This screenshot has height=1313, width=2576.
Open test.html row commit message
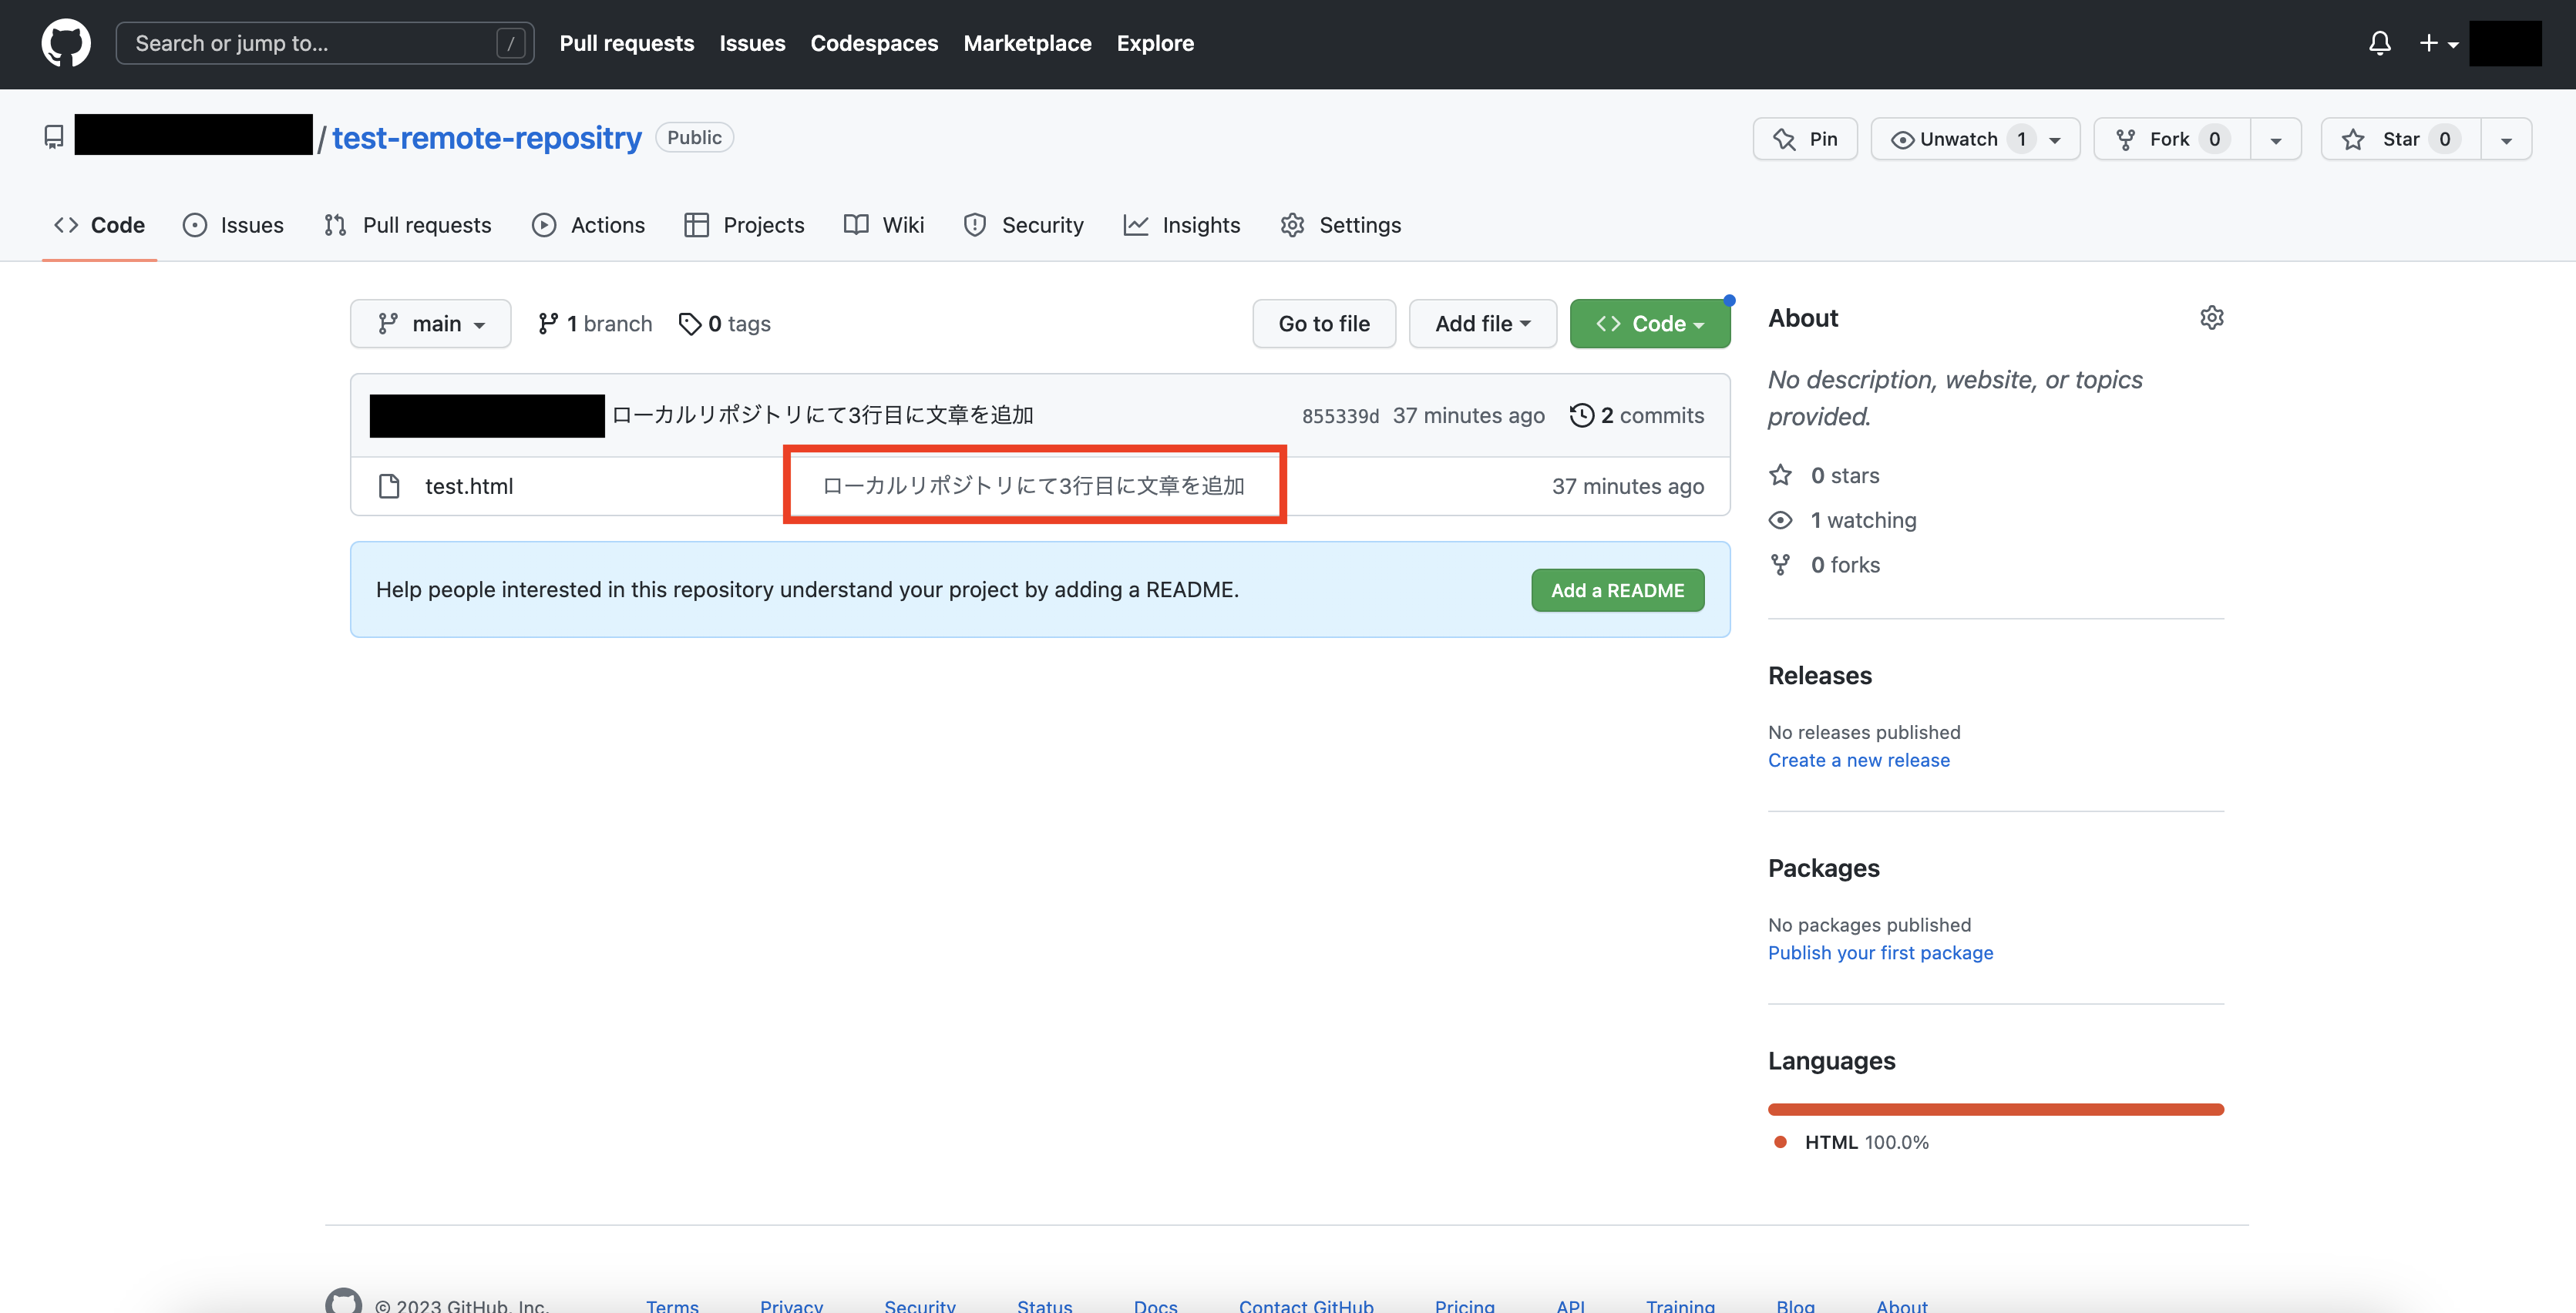(1033, 485)
